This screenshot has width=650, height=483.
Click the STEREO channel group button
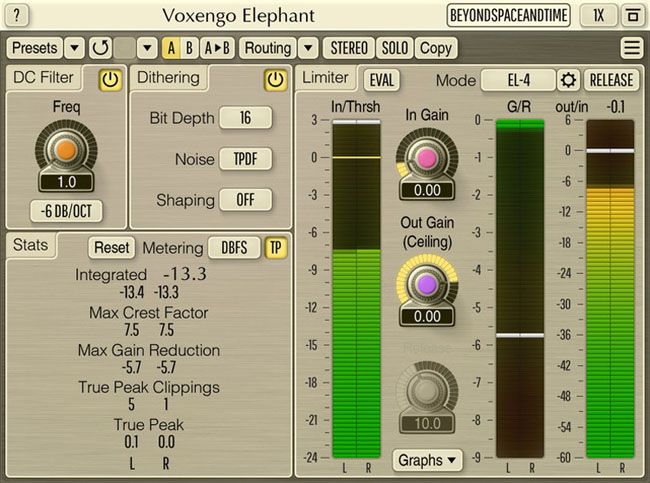pyautogui.click(x=349, y=48)
